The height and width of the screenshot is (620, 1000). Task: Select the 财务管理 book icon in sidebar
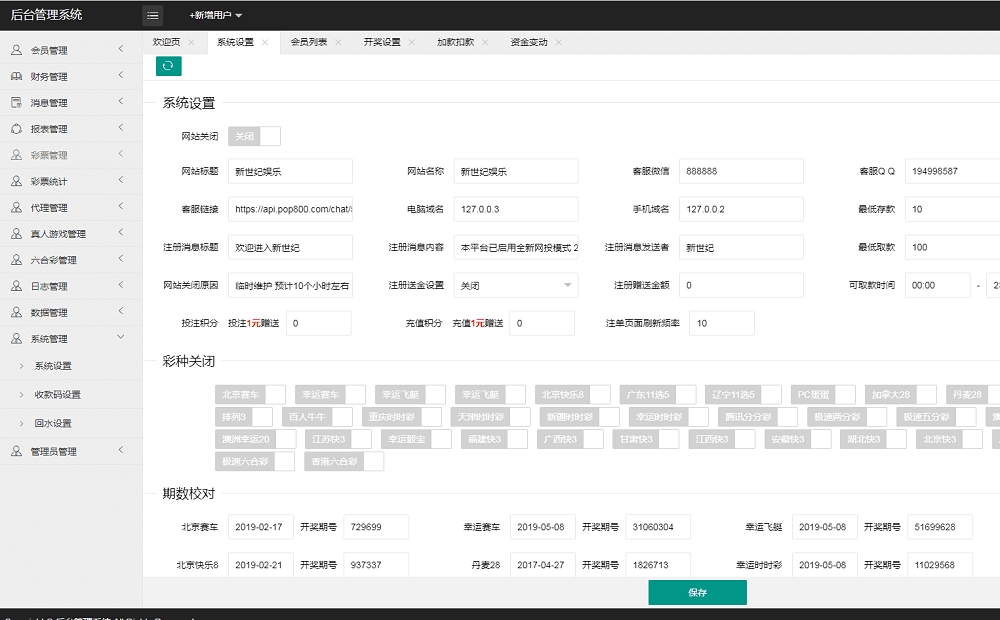coord(17,76)
